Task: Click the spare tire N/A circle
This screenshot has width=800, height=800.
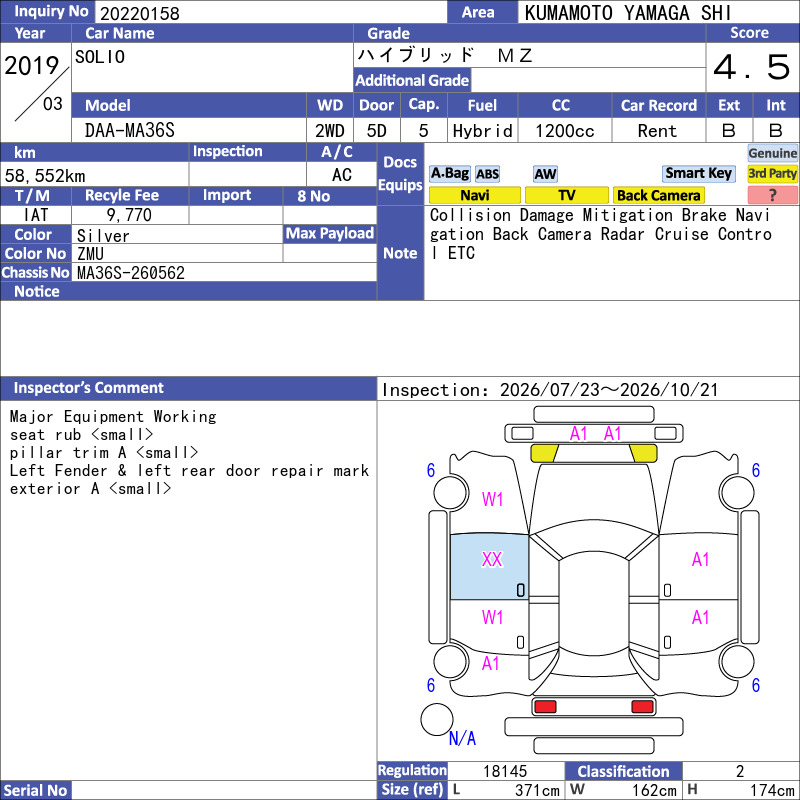Action: click(437, 719)
